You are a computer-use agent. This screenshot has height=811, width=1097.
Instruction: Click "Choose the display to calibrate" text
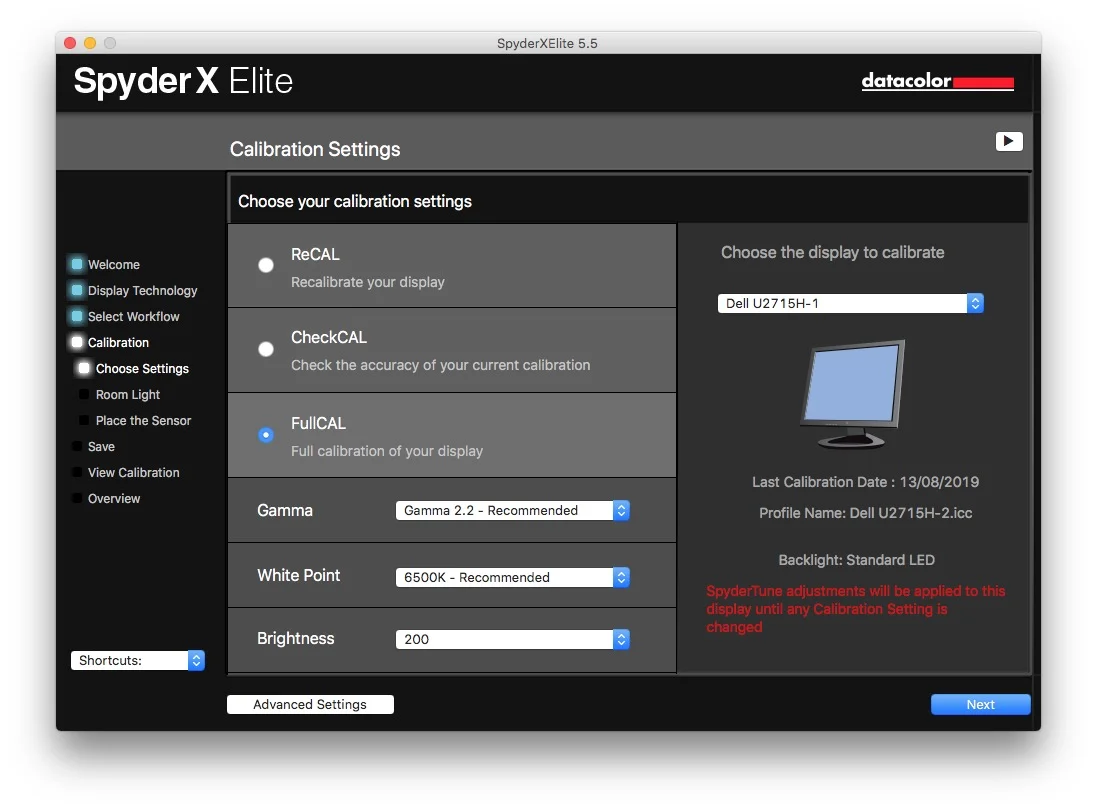pyautogui.click(x=833, y=252)
